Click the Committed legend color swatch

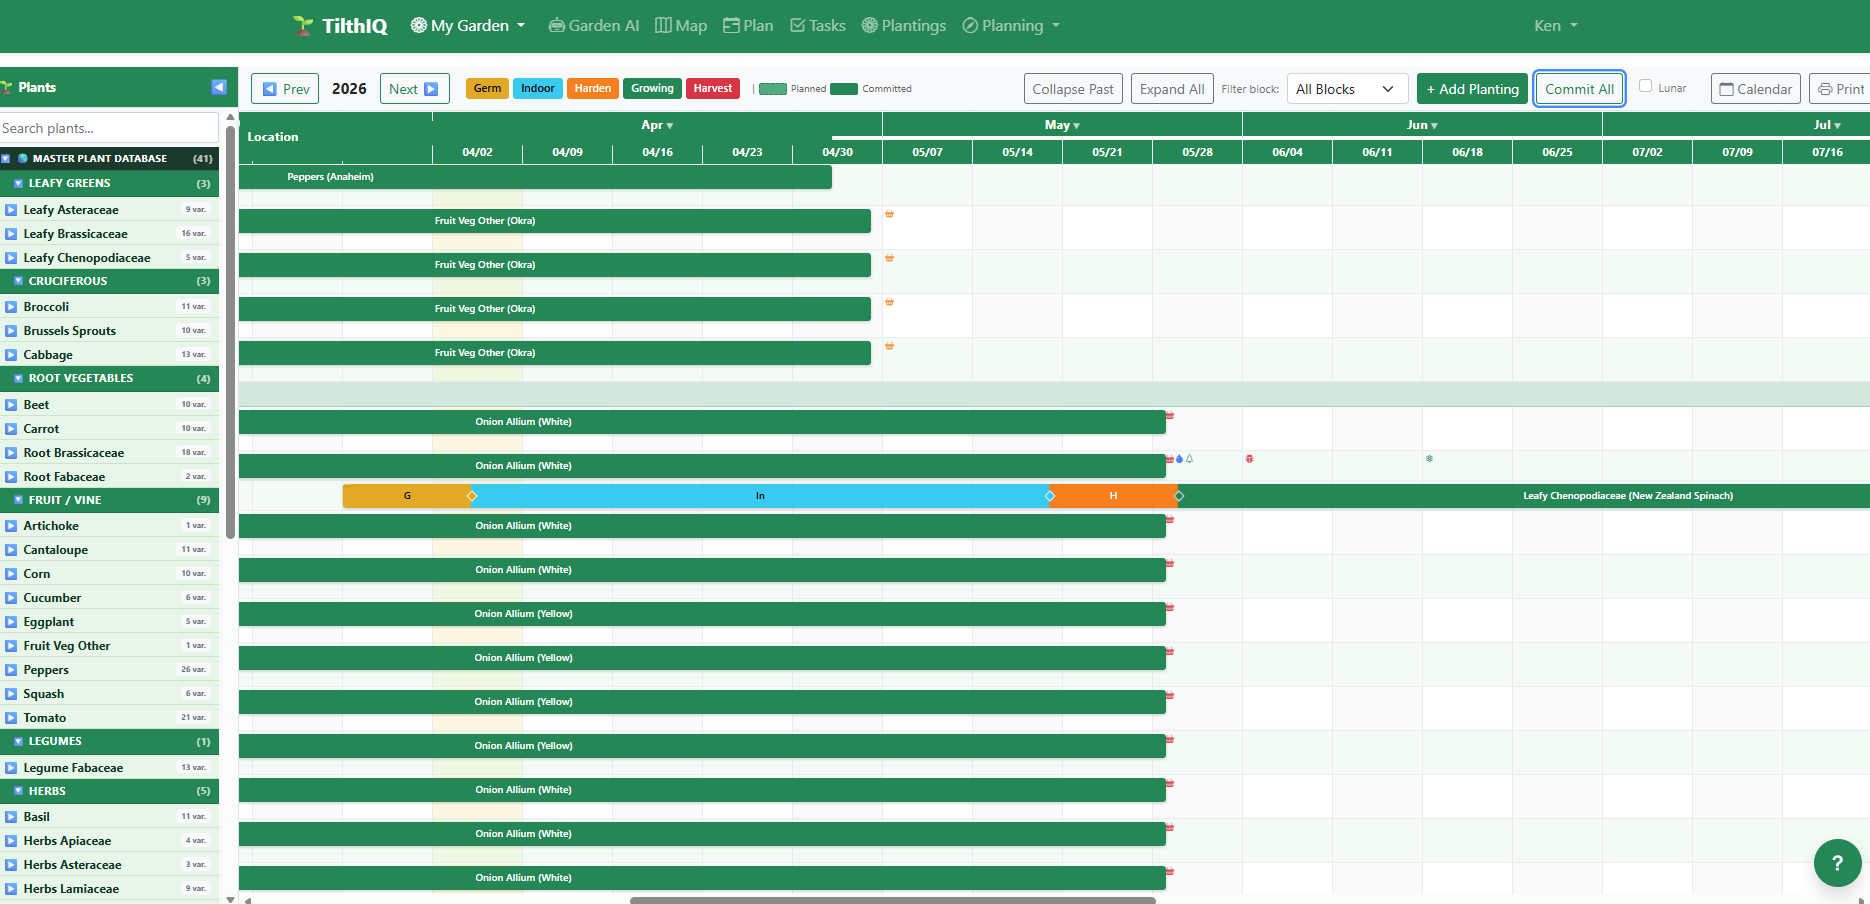[x=844, y=89]
